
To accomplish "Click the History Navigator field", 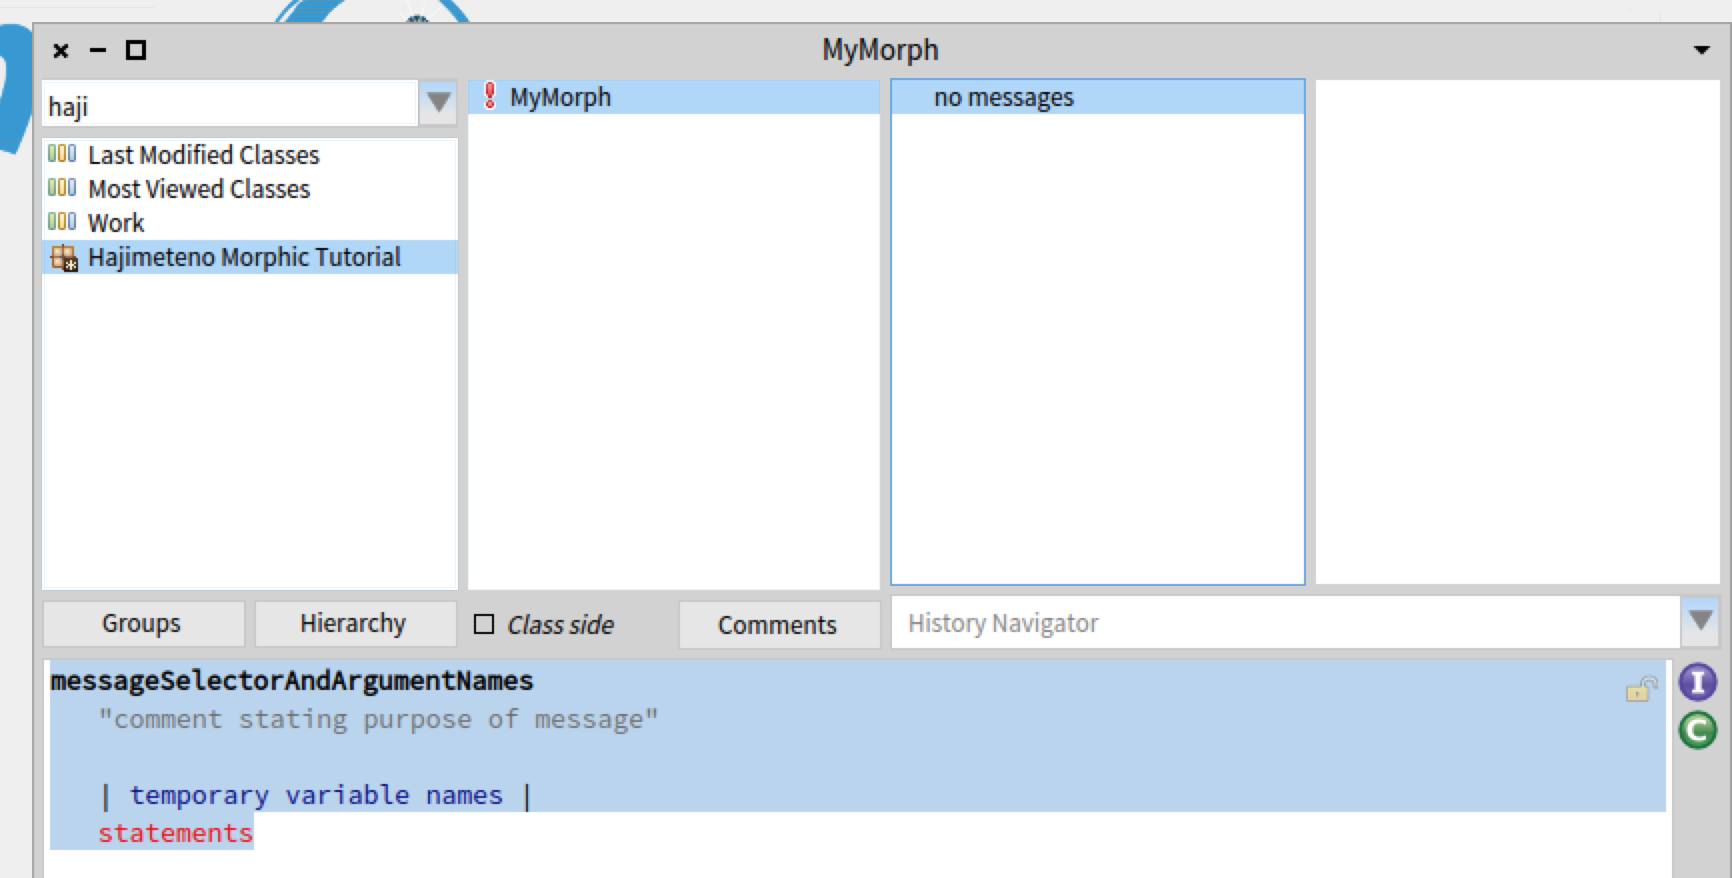I will [1285, 622].
